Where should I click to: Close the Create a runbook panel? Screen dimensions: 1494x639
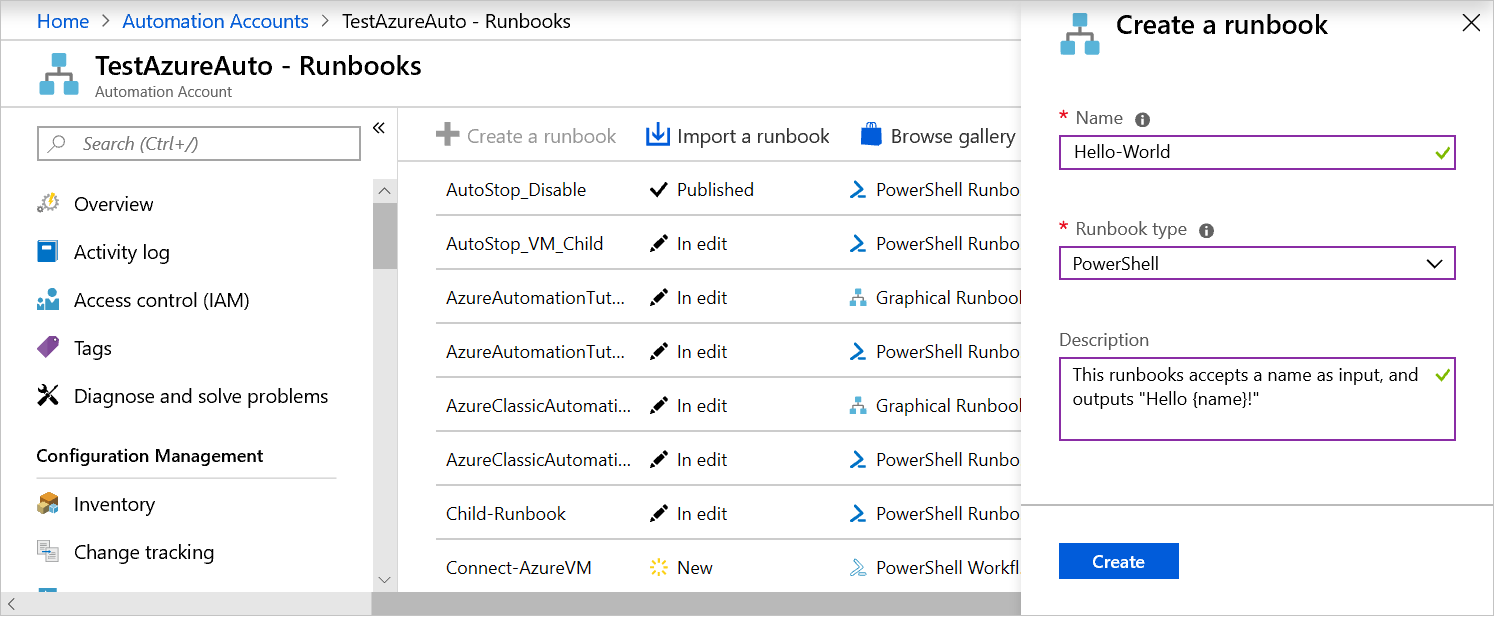1471,23
